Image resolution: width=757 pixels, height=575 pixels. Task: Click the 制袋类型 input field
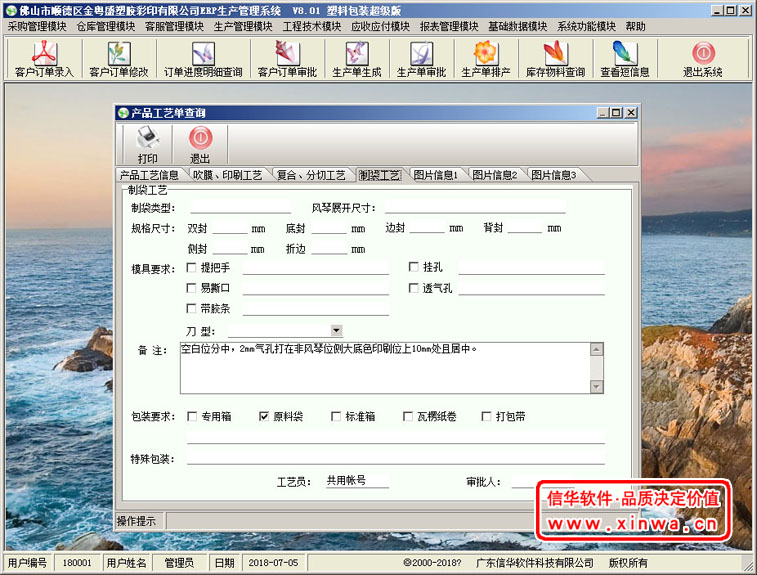234,208
